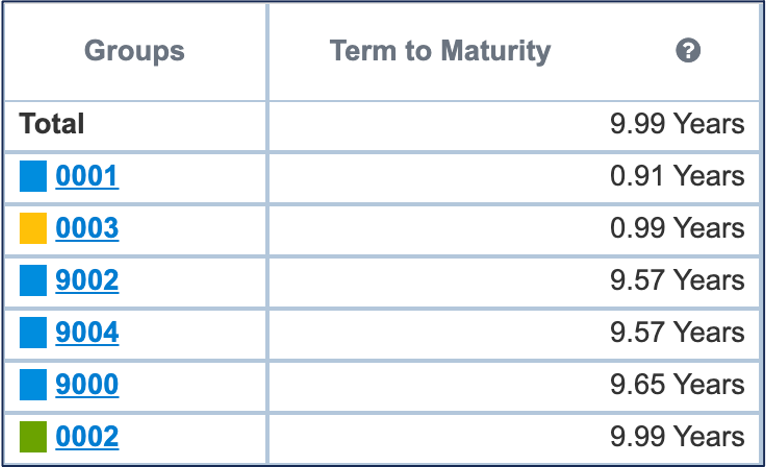
Task: Open group 9002 link
Action: pos(87,281)
